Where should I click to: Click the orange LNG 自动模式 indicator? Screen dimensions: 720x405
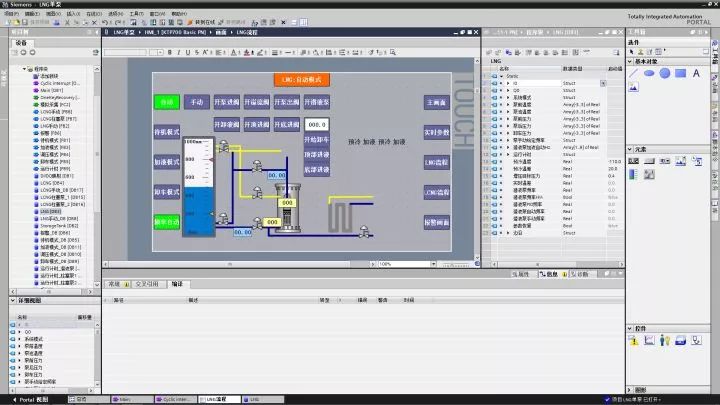pyautogui.click(x=302, y=78)
